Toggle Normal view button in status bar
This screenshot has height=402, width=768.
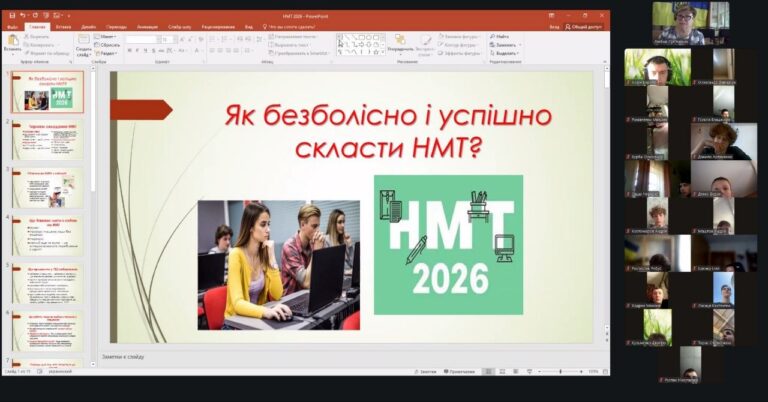[488, 372]
